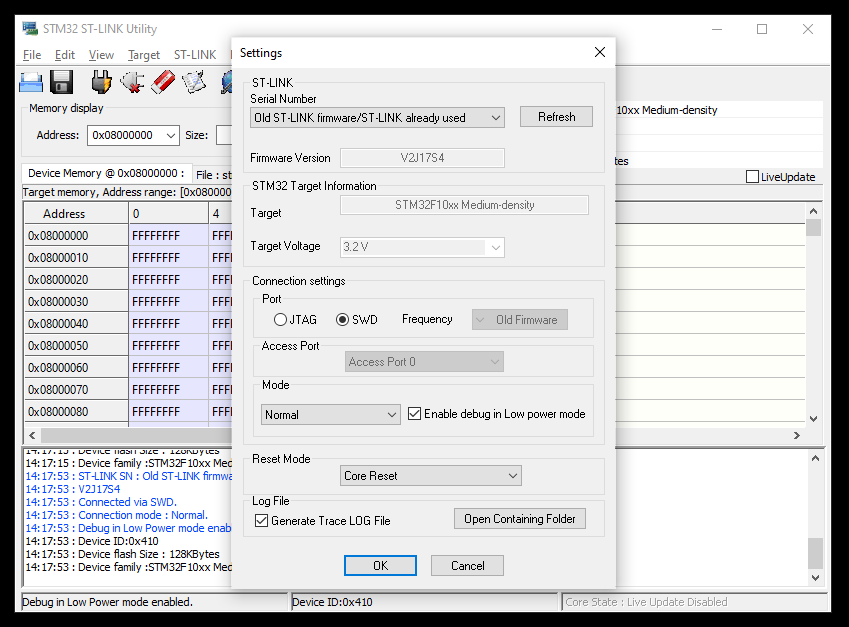The height and width of the screenshot is (627, 849).
Task: Click the Cancel button
Action: click(467, 565)
